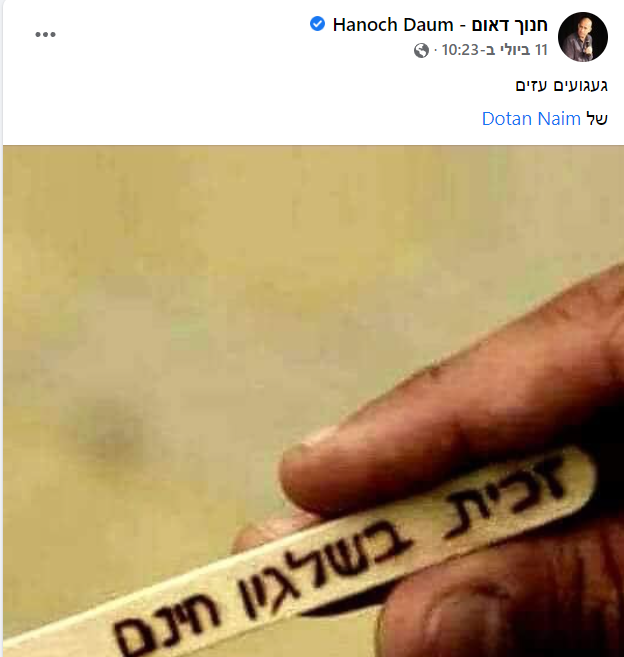The width and height of the screenshot is (624, 657).
Task: Open Hanoch Daum's round profile picture
Action: click(583, 37)
